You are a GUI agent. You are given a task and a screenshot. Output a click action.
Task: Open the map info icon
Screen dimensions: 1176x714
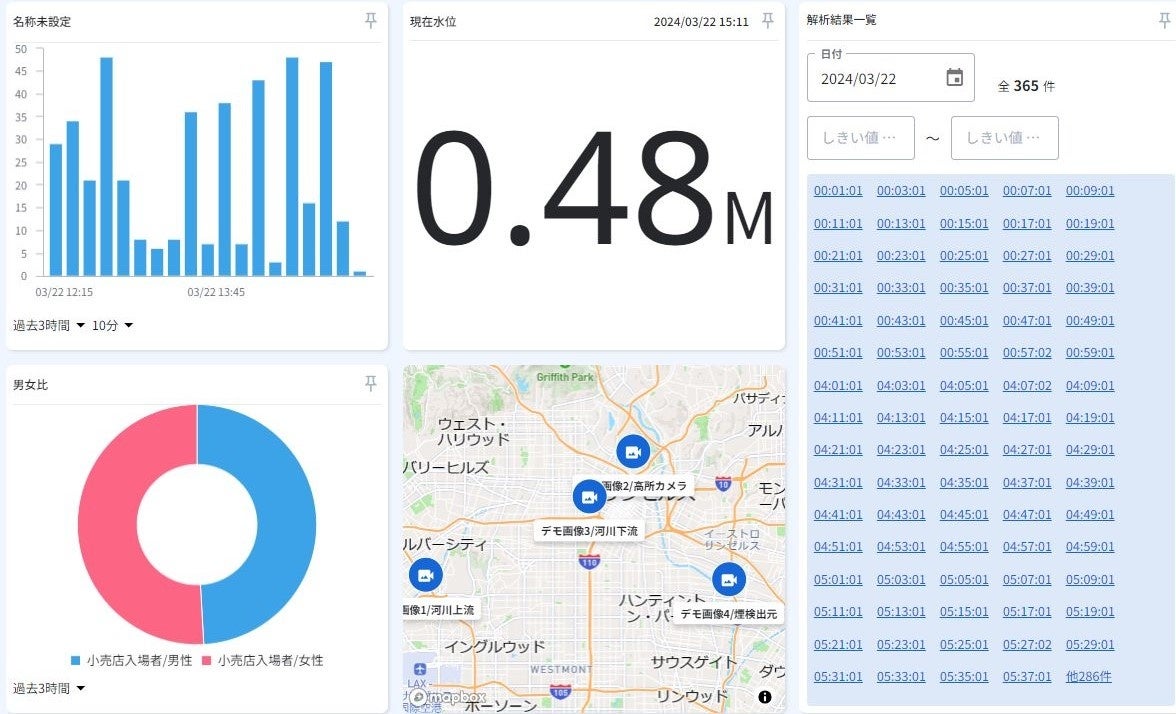765,697
